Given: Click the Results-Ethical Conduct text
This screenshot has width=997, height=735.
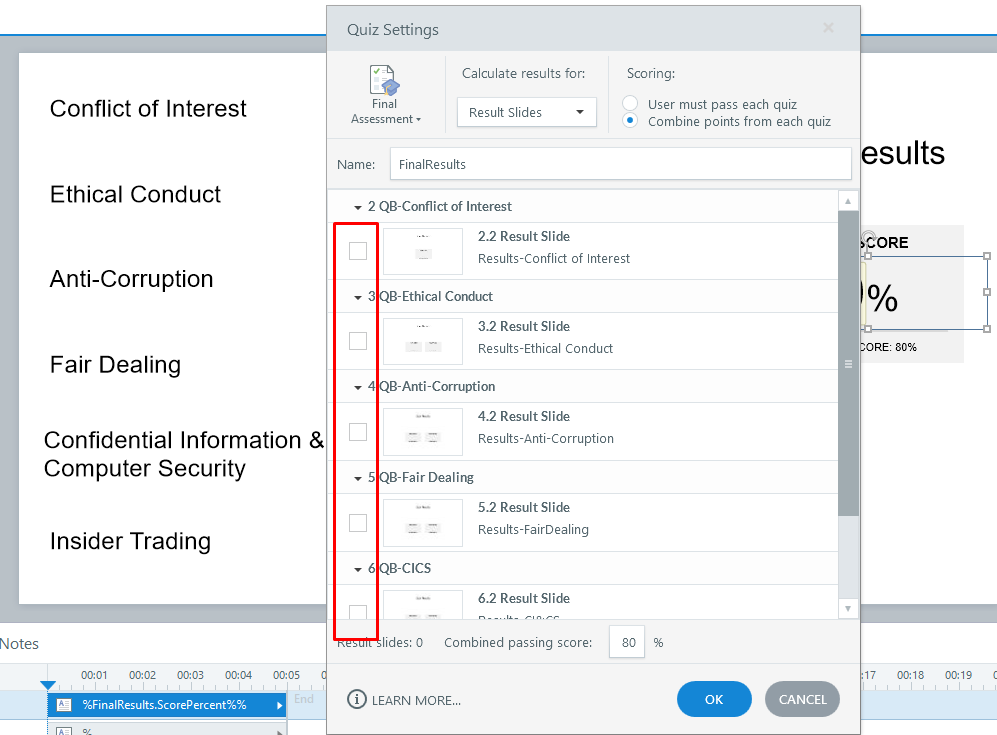Looking at the screenshot, I should tap(546, 348).
